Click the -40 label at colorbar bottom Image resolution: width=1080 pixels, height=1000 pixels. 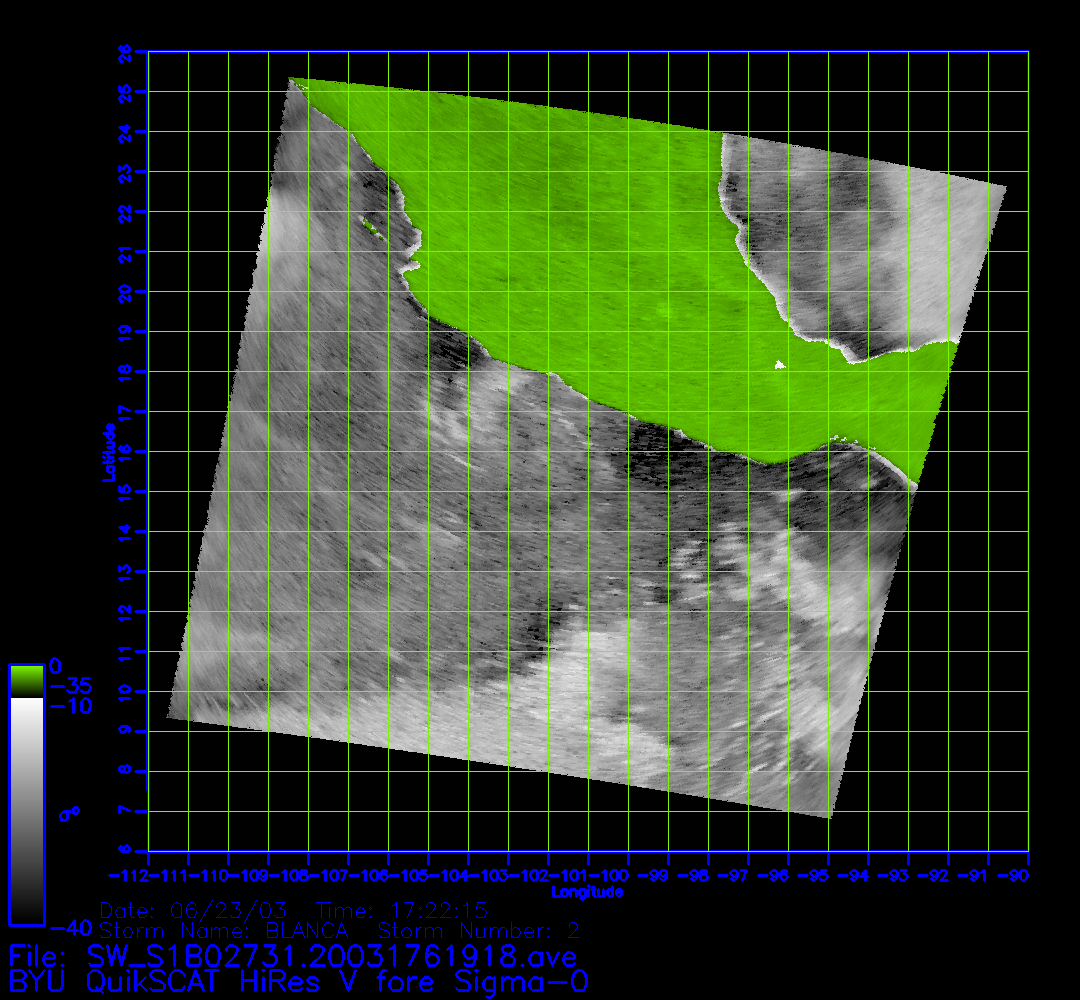click(72, 927)
